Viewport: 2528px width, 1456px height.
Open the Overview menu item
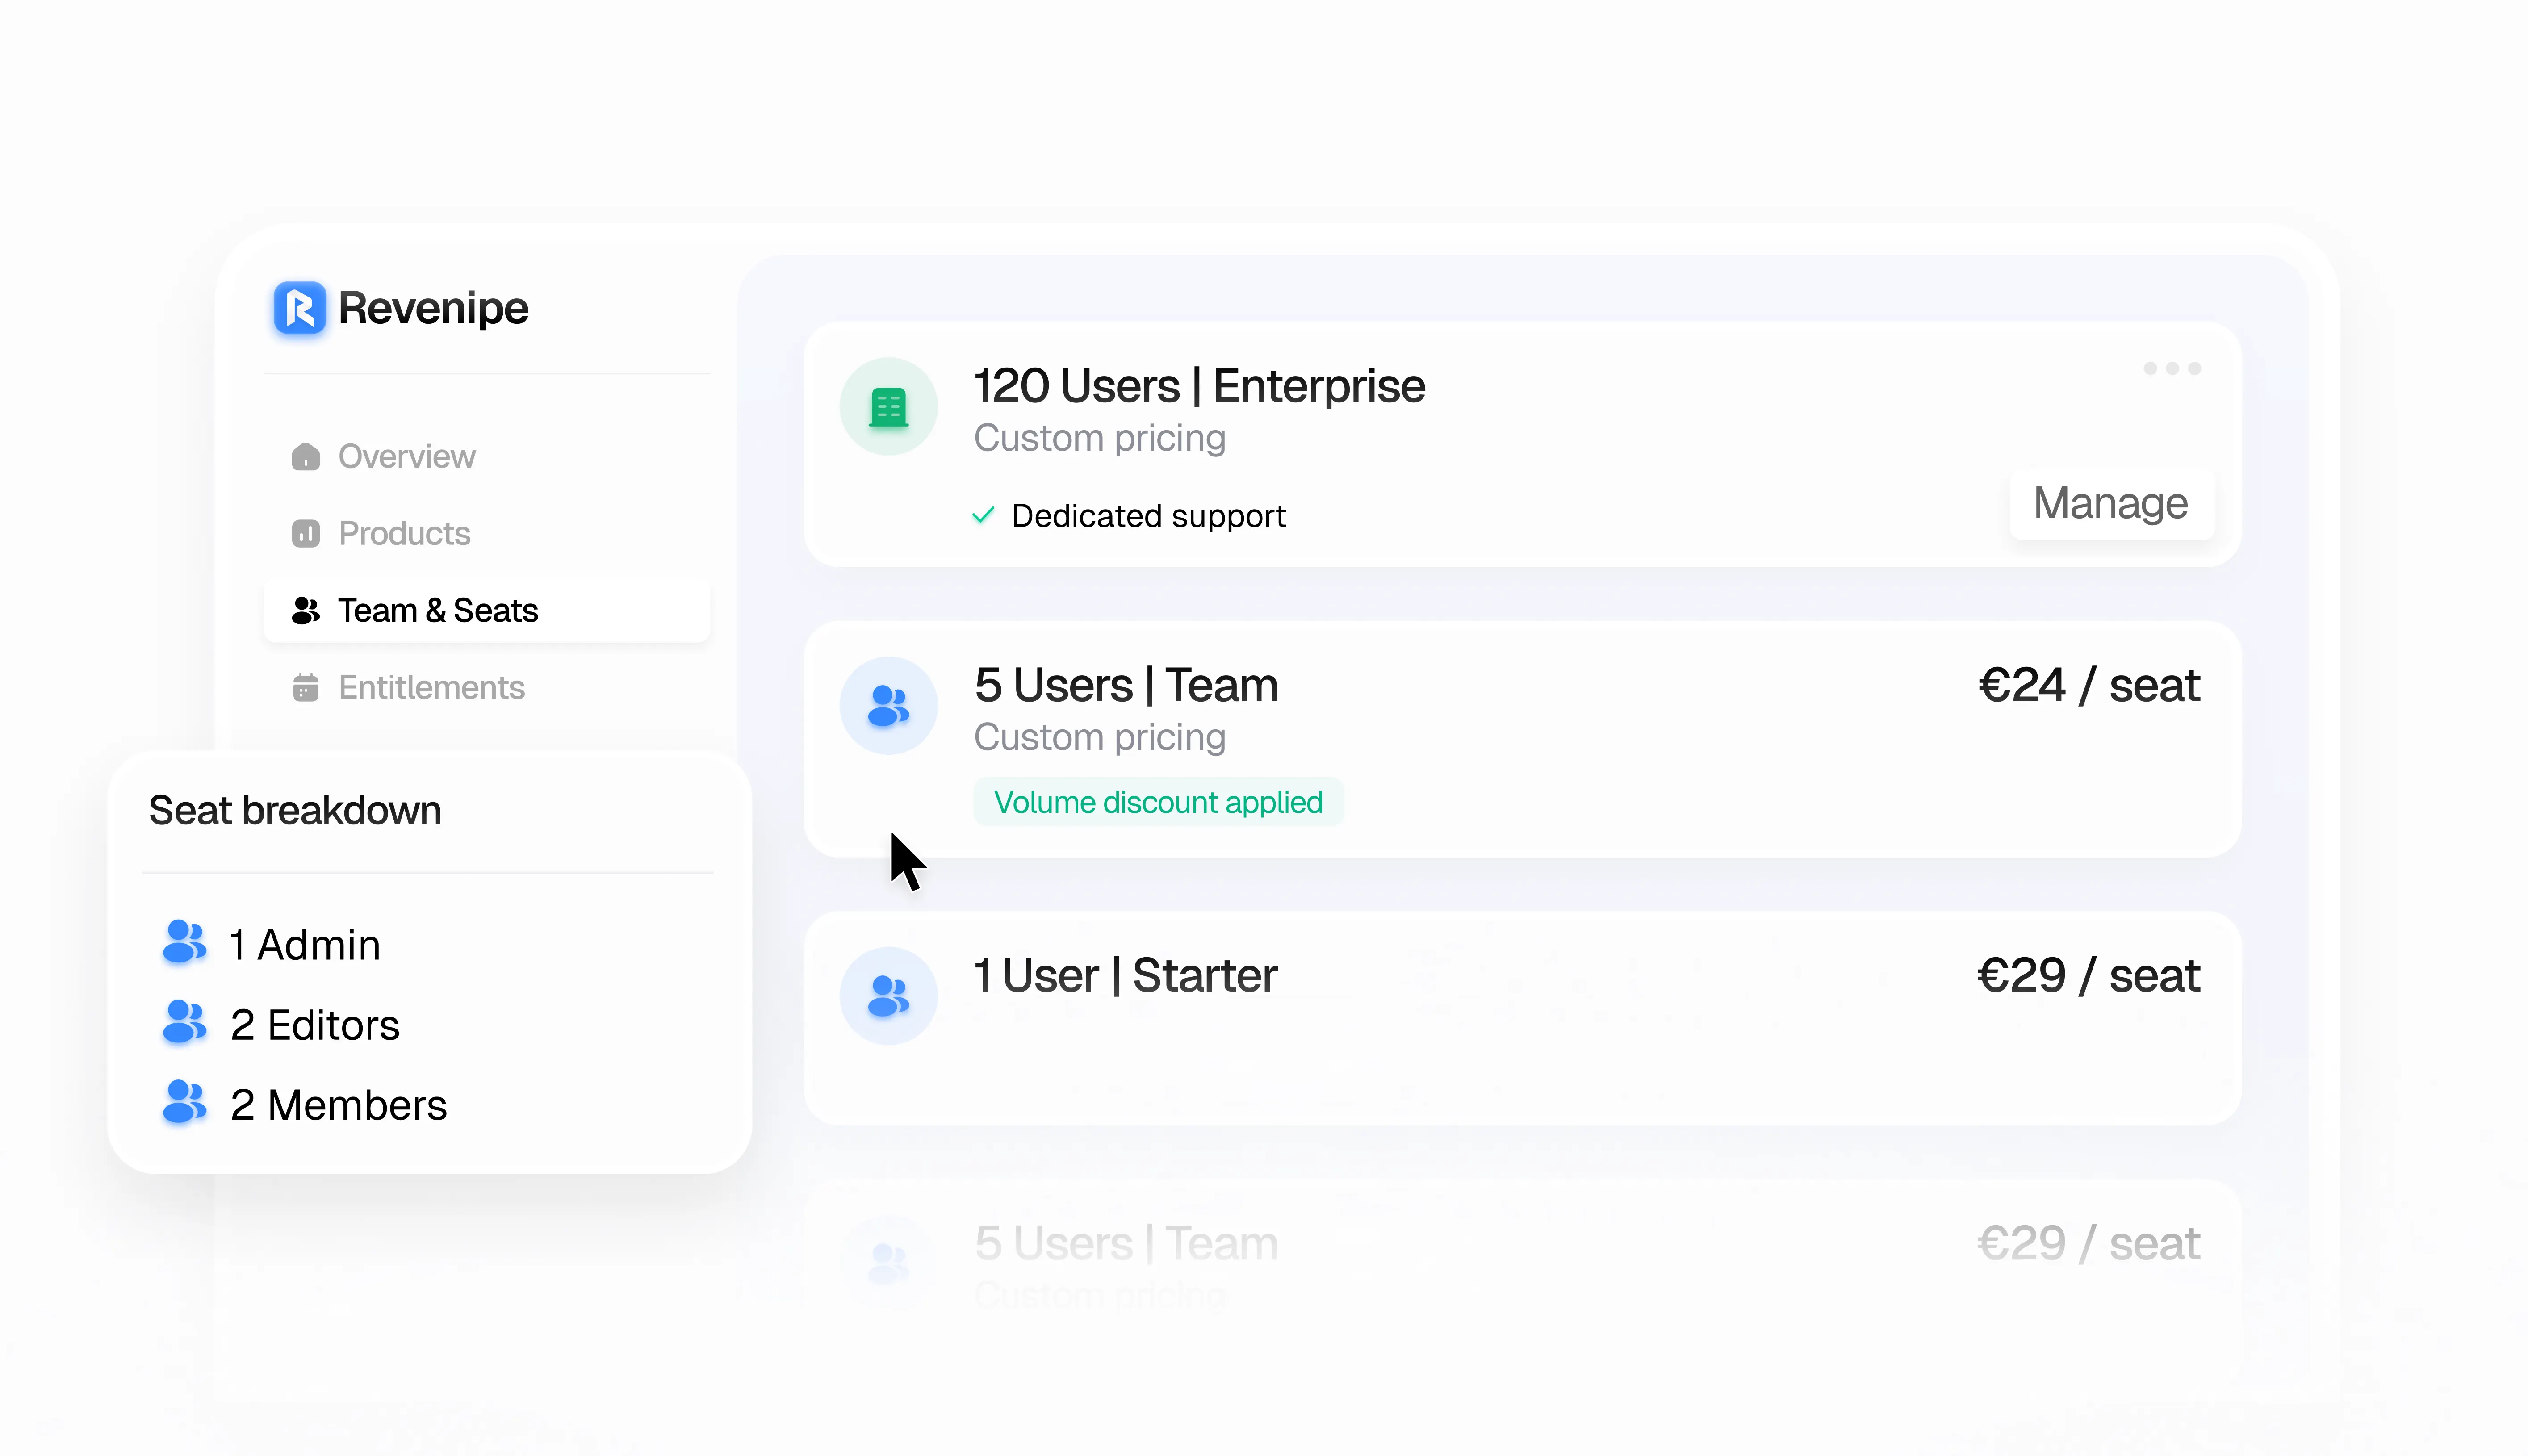(x=487, y=456)
